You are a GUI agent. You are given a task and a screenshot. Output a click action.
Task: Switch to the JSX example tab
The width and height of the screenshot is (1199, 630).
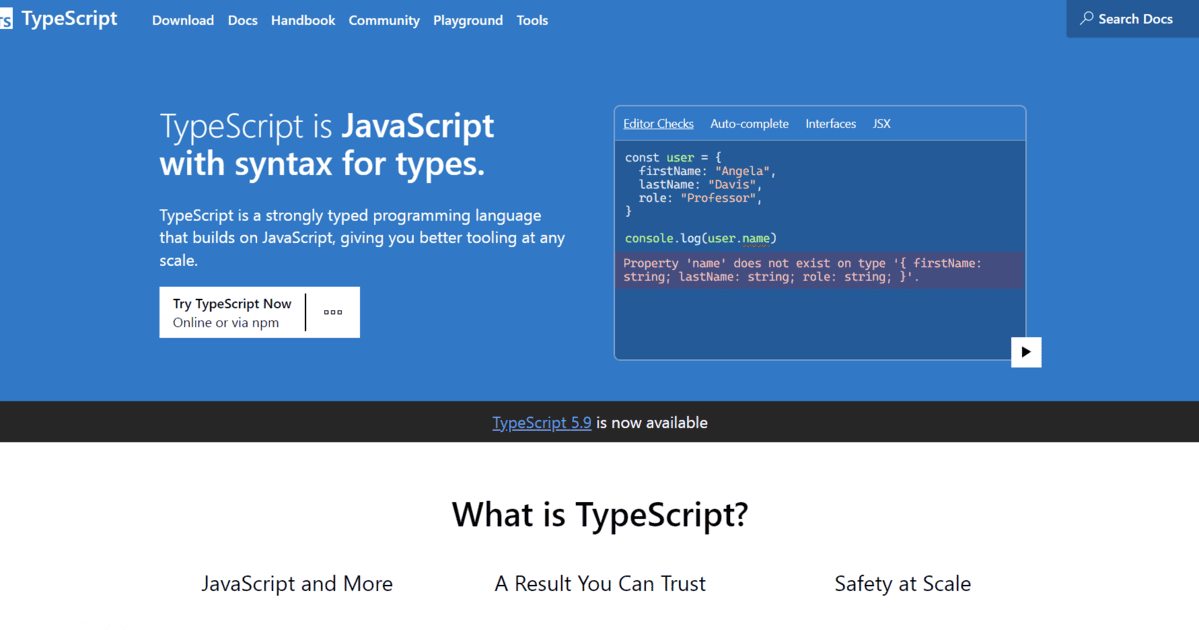click(882, 124)
